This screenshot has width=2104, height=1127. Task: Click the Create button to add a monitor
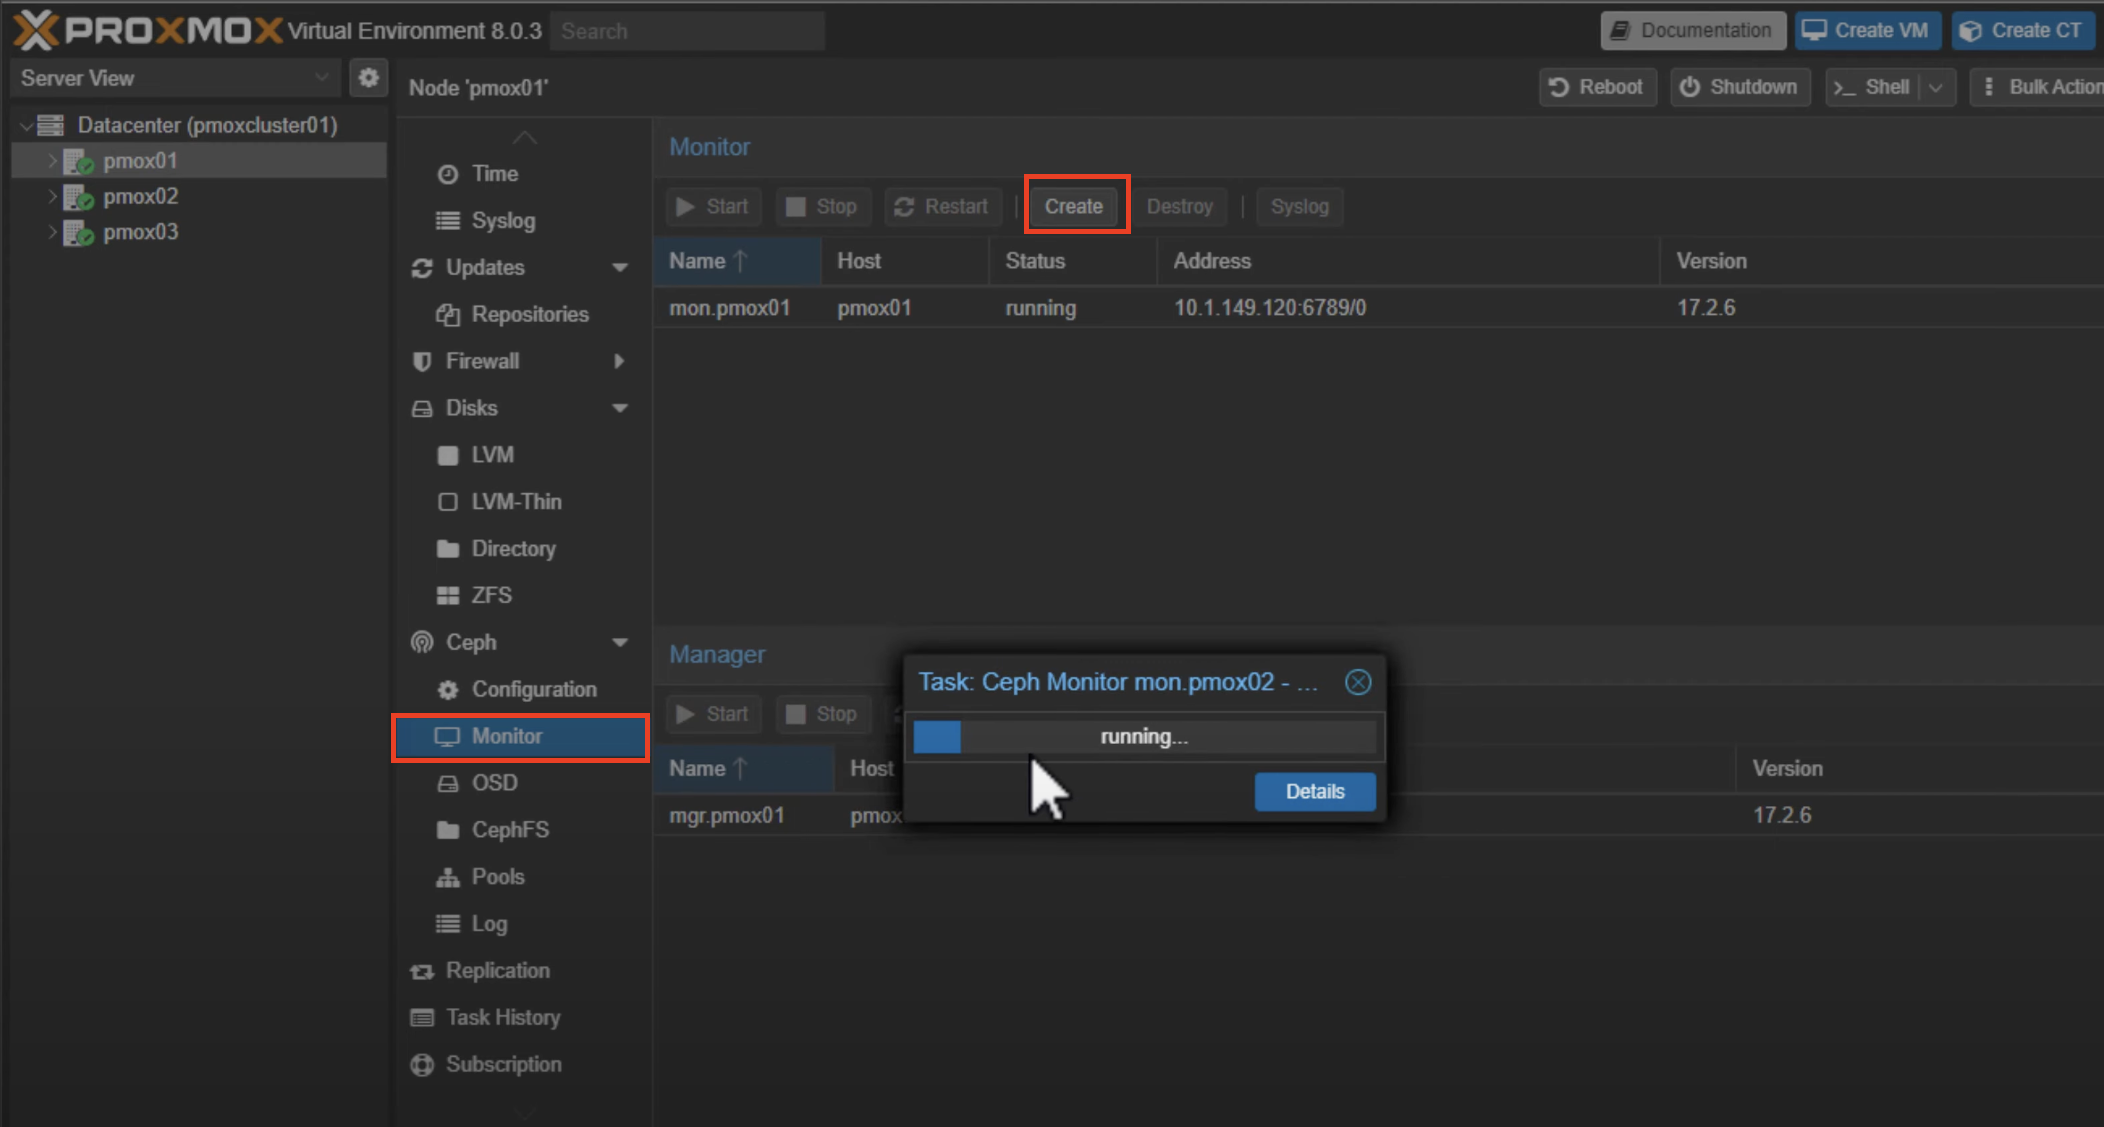[x=1074, y=206]
